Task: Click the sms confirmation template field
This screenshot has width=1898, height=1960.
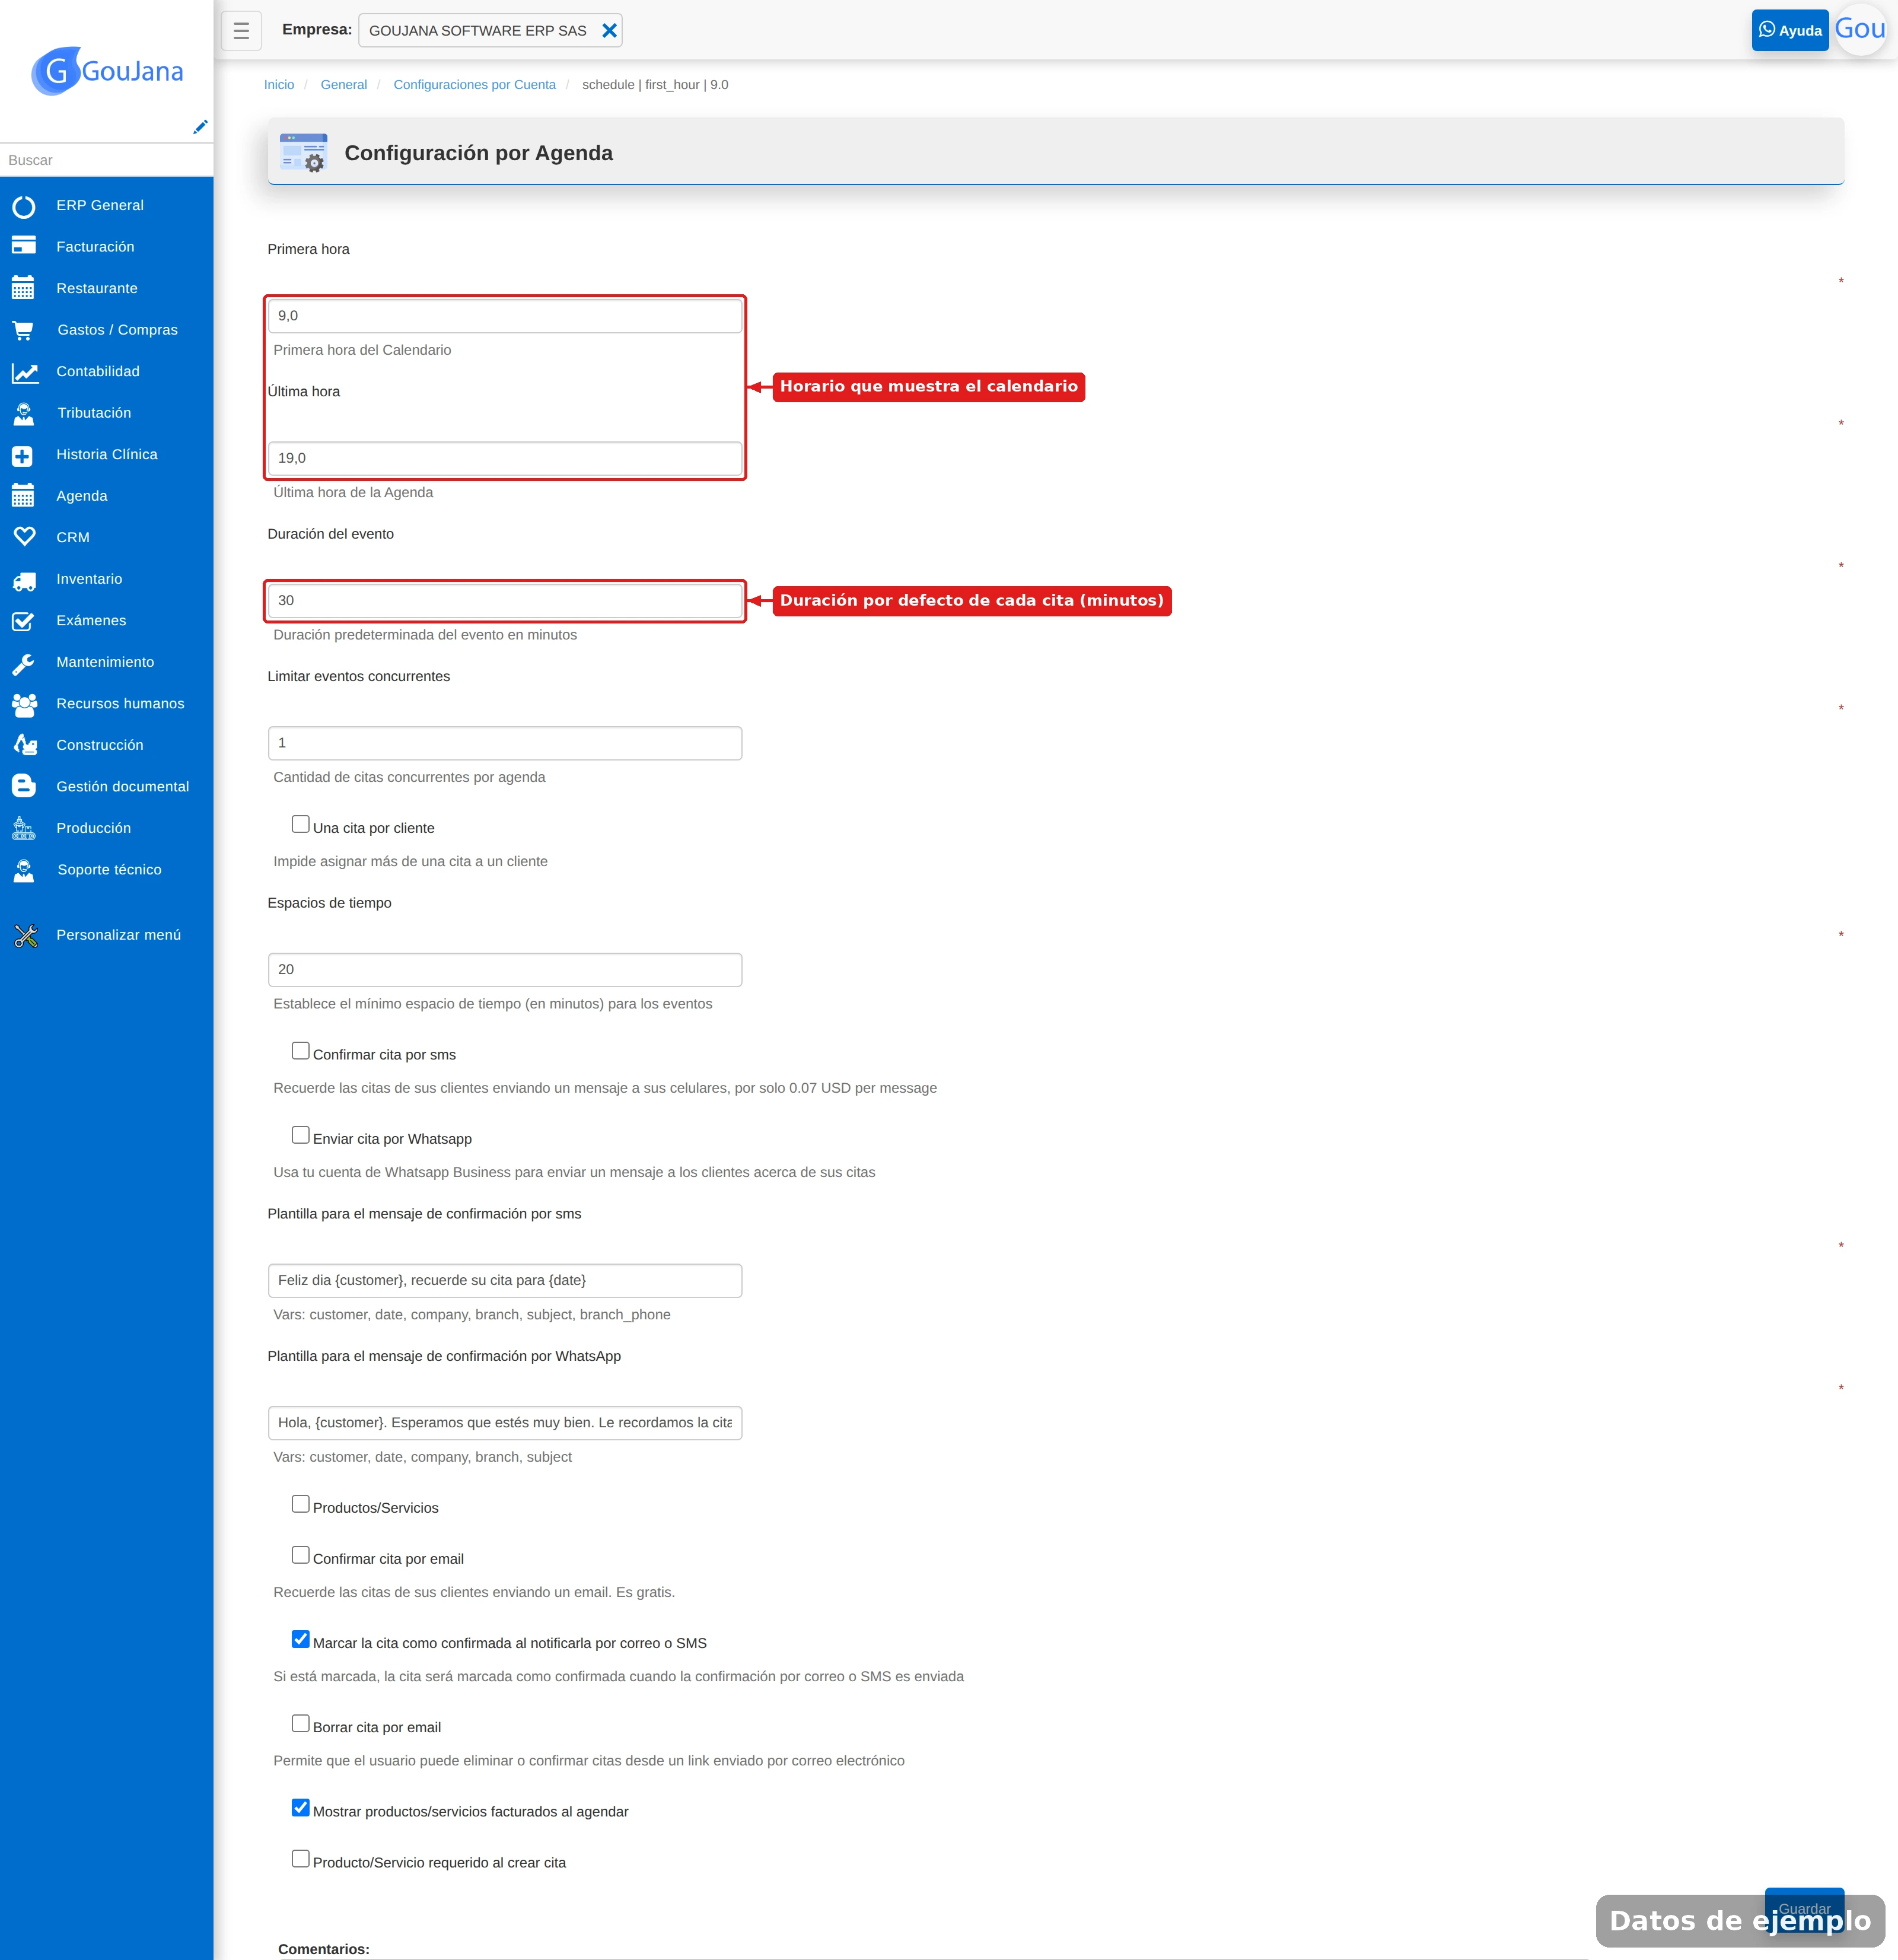Action: coord(505,1281)
